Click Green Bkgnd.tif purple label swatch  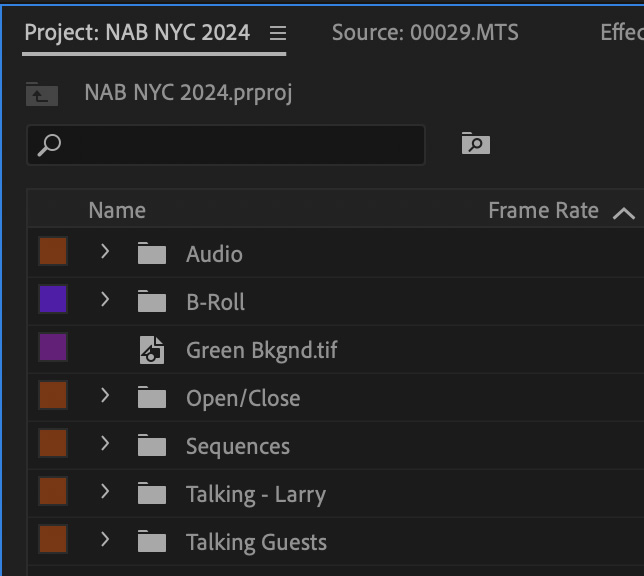[x=53, y=347]
